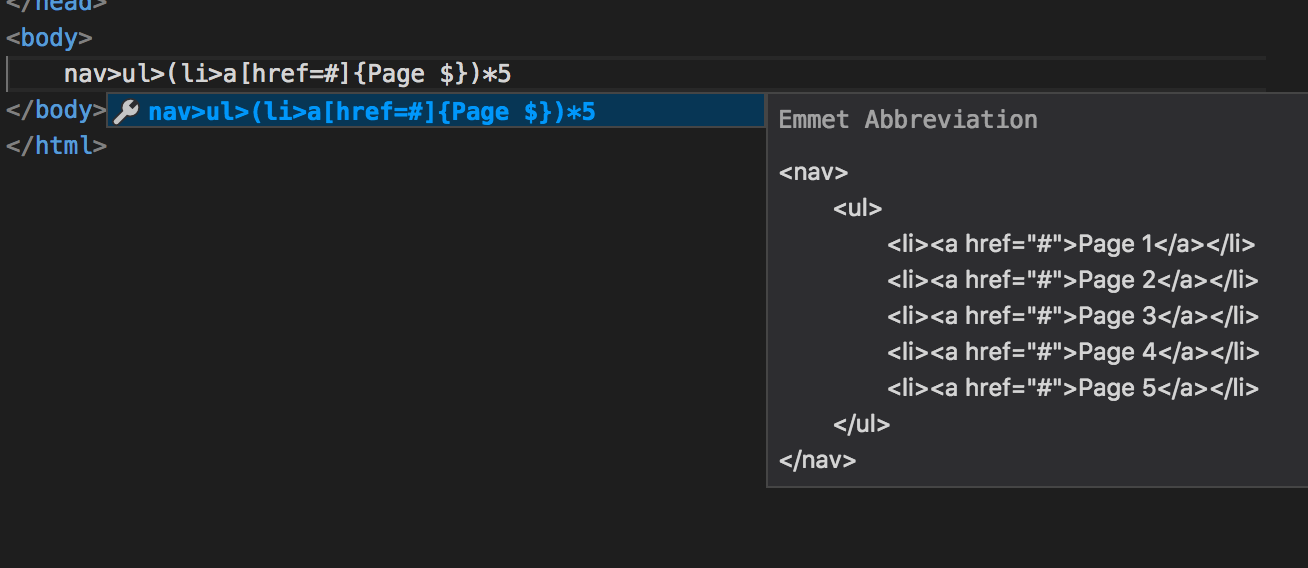The image size is (1308, 568).
Task: Click the wrench icon in the Emmet suggestion
Action: (x=126, y=112)
